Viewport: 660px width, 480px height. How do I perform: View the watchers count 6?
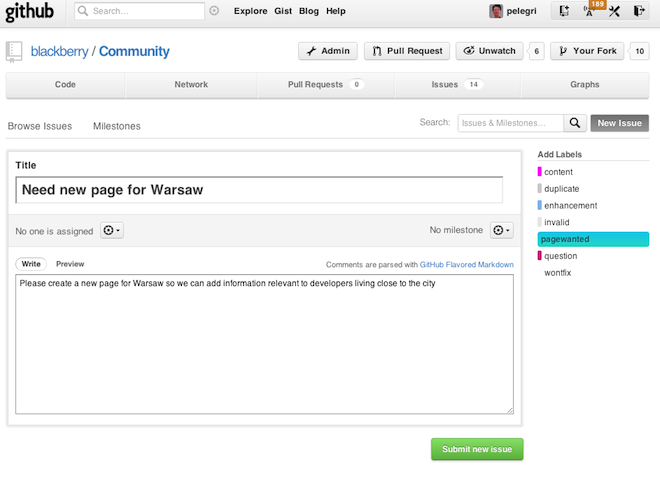point(536,51)
